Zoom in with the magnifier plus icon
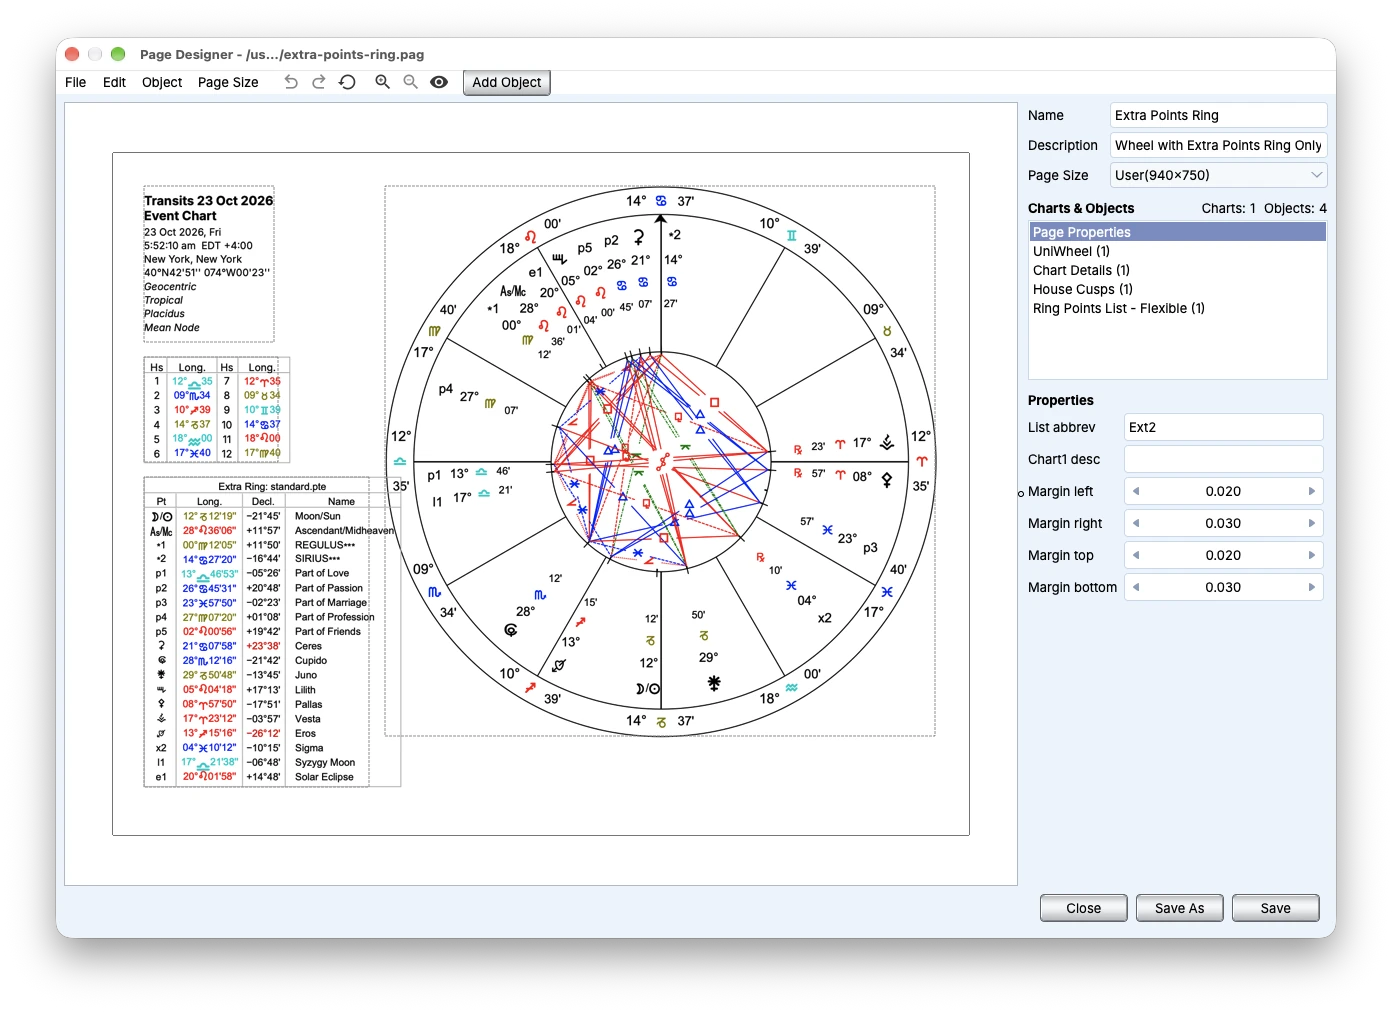Screen dimensions: 1392x1012 click(382, 82)
